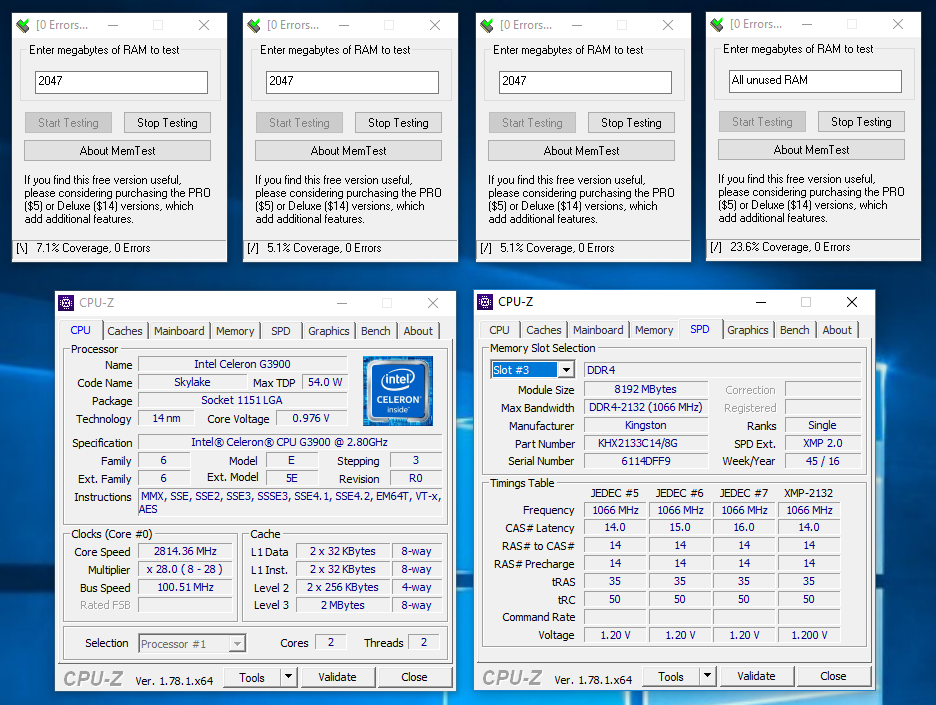Viewport: 936px width, 705px height.
Task: Open About MemTest in third MemTest window
Action: [x=581, y=150]
